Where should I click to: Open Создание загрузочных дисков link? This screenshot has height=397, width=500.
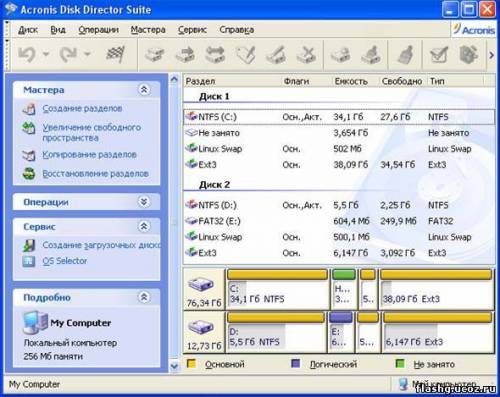(x=101, y=245)
